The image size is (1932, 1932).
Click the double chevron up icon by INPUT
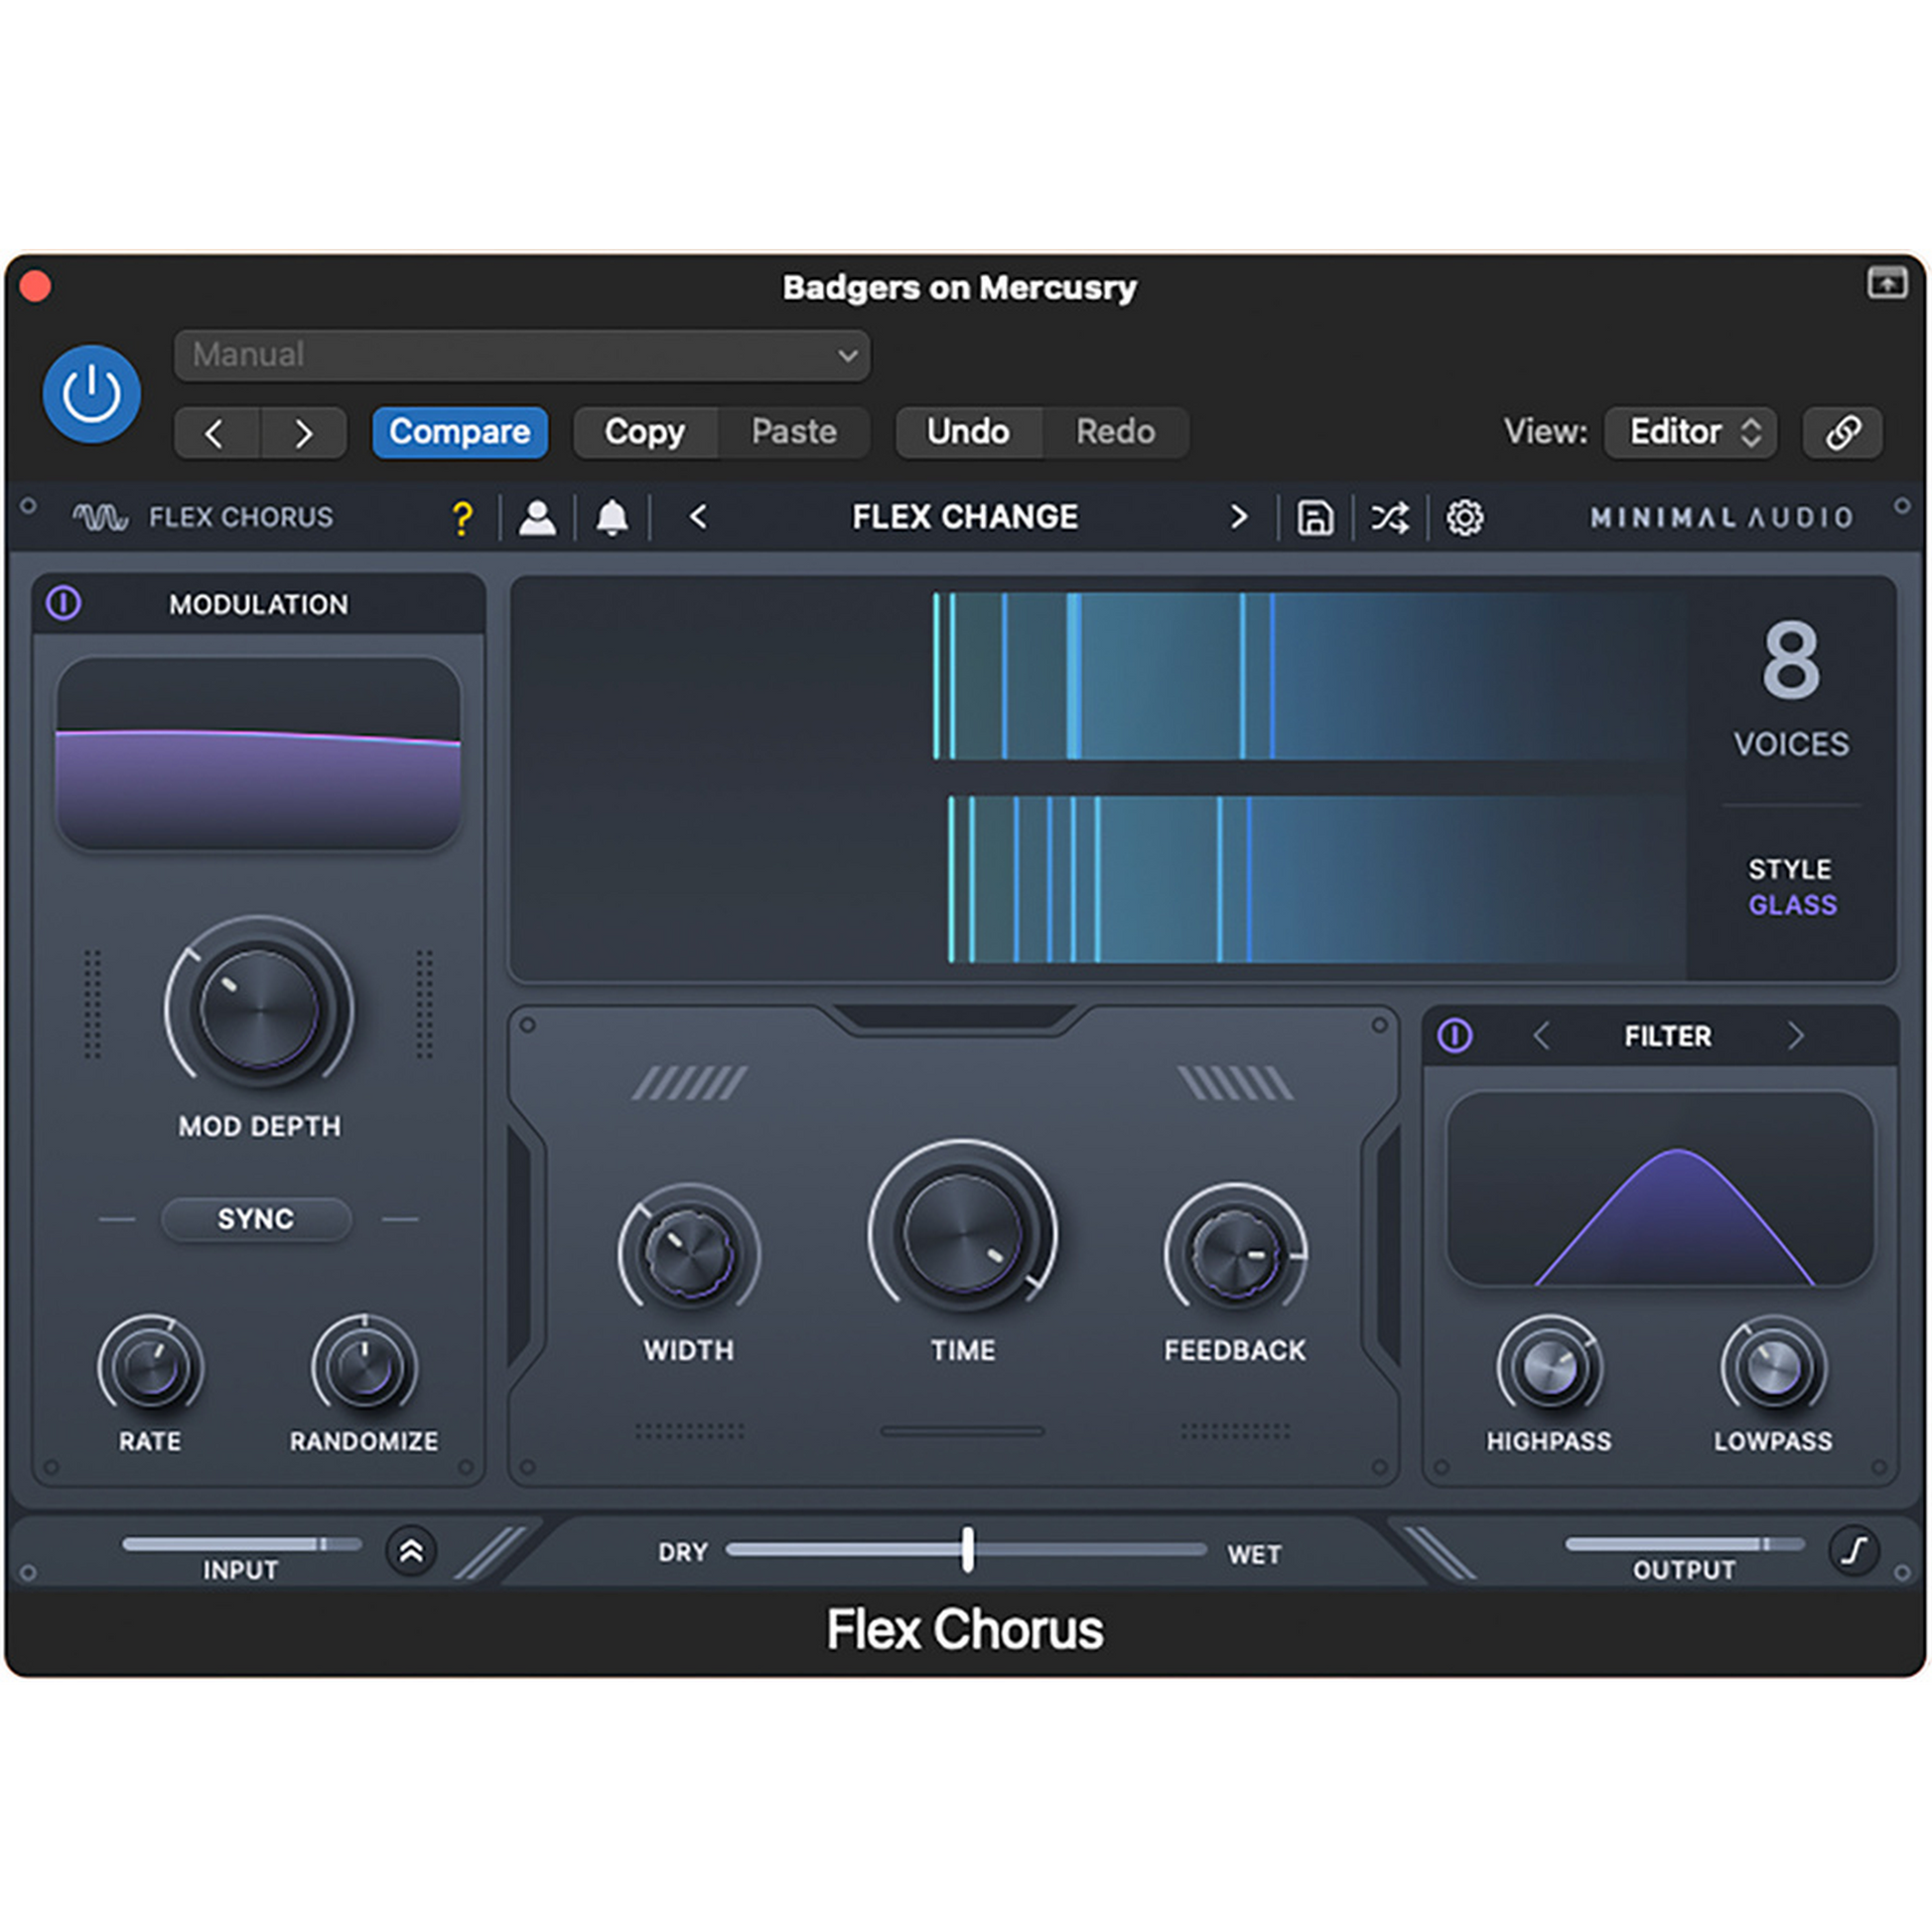coord(411,1551)
